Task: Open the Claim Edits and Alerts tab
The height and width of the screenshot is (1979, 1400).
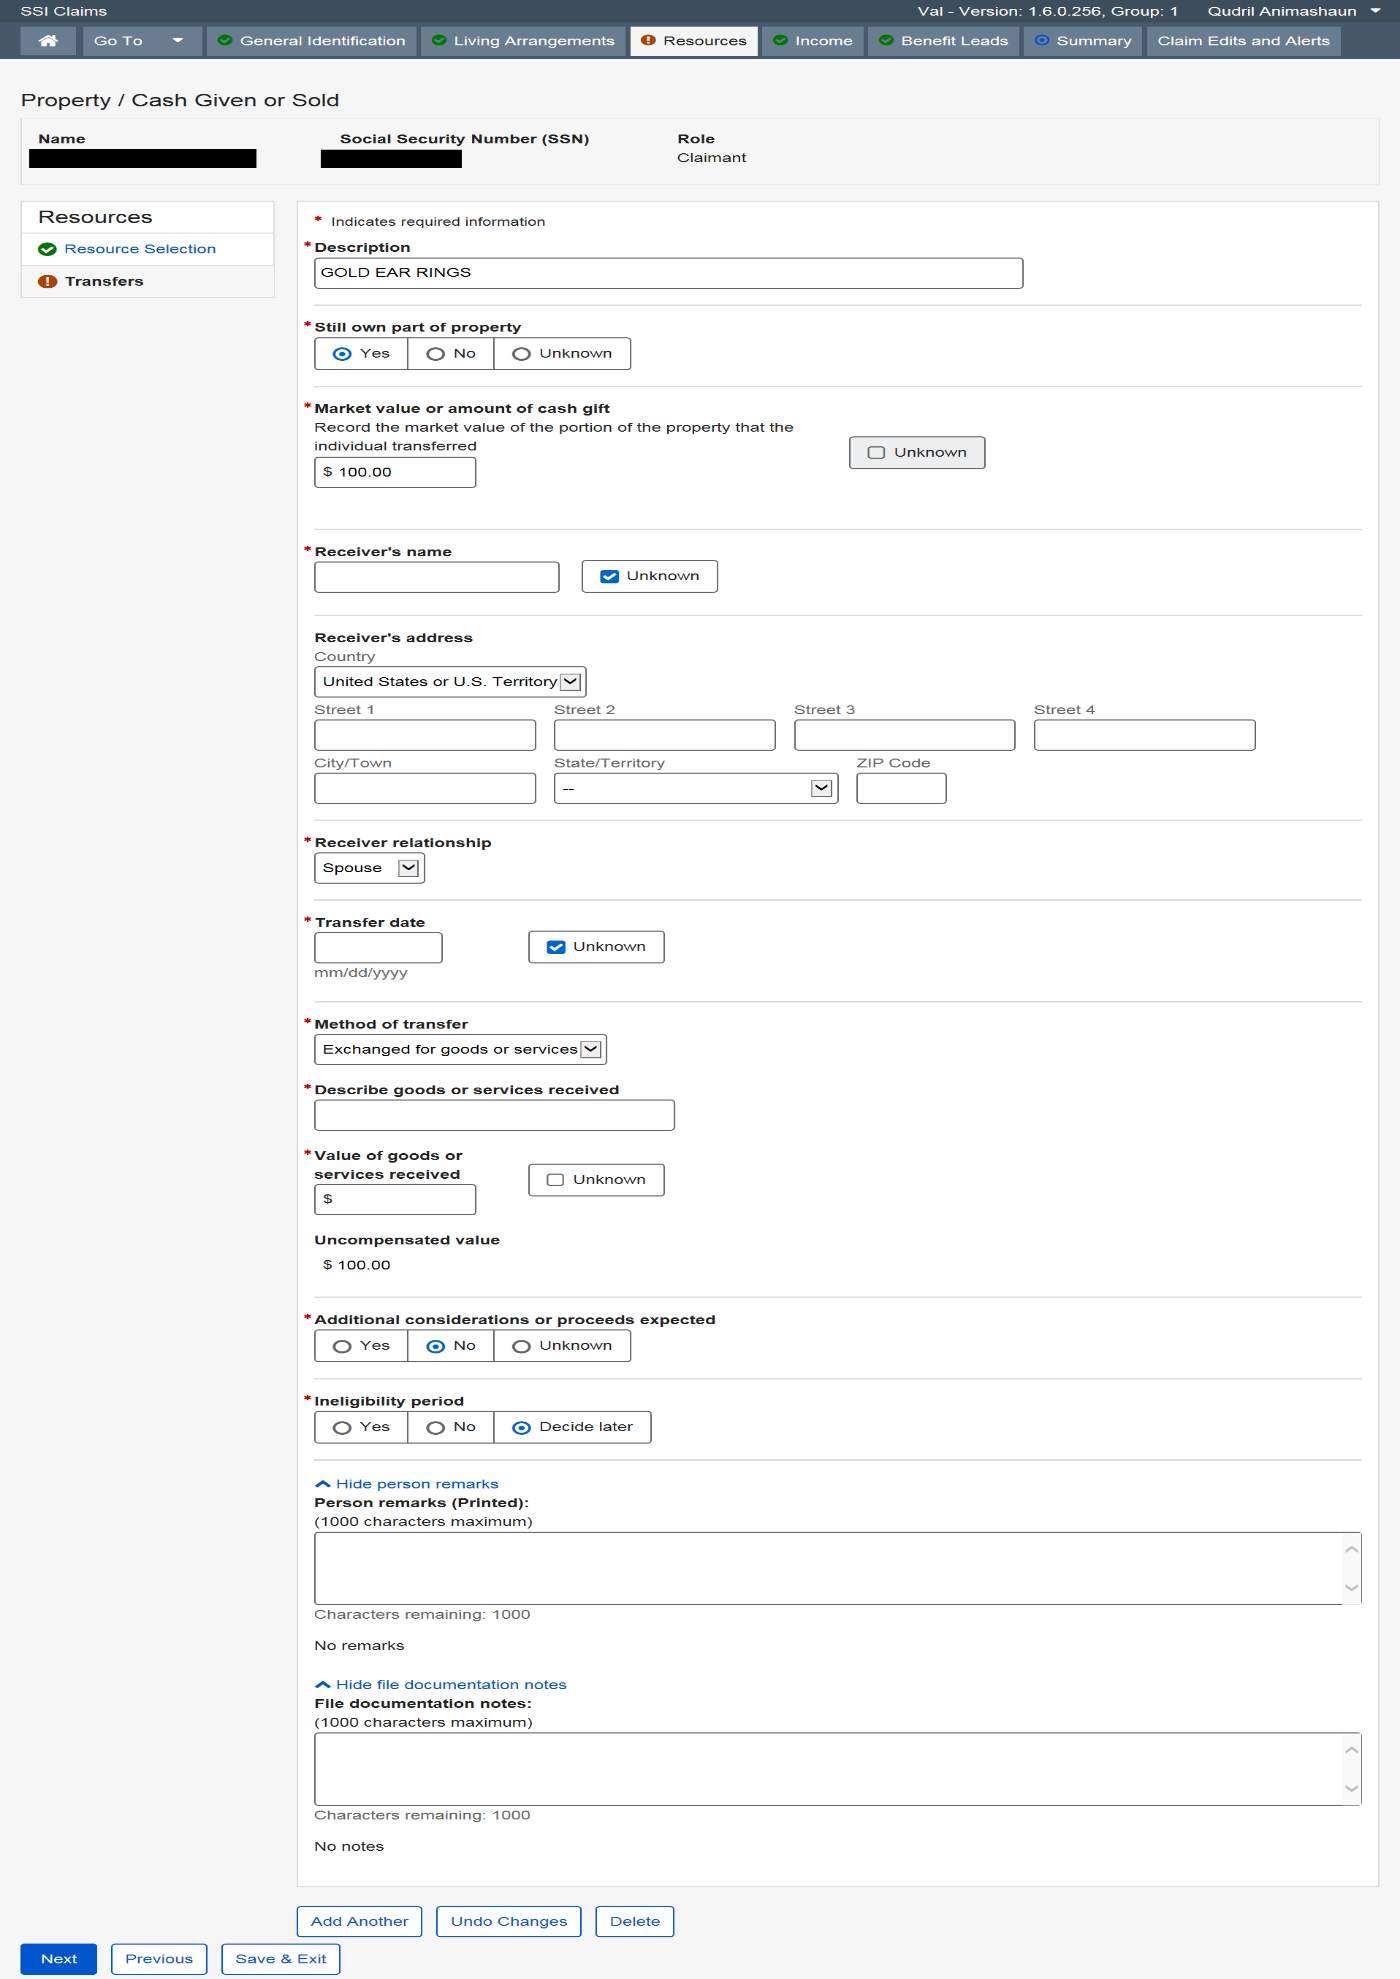Action: click(1243, 41)
